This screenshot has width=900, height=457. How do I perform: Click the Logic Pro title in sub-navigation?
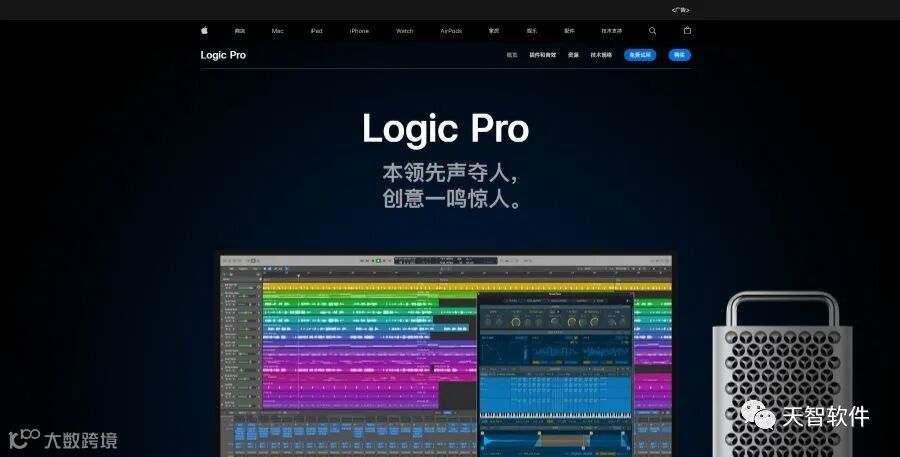(x=223, y=55)
